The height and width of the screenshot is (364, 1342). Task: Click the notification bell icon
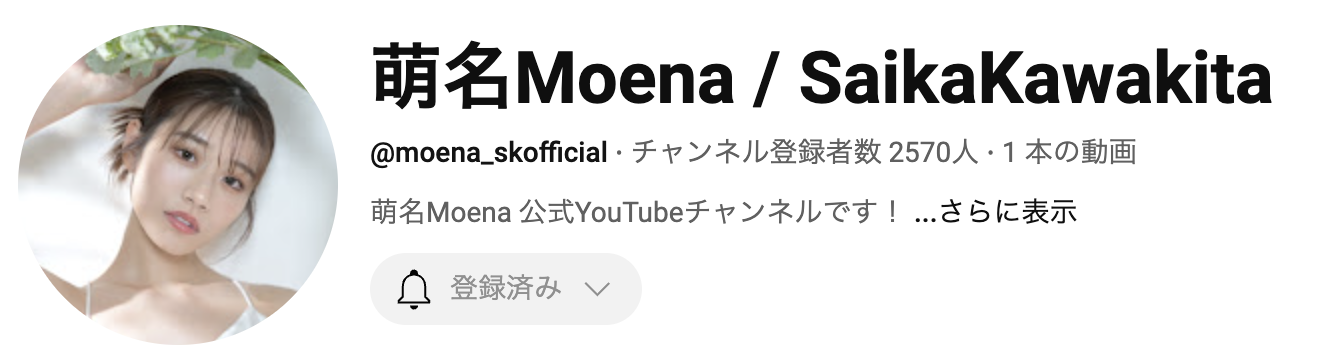pos(414,290)
